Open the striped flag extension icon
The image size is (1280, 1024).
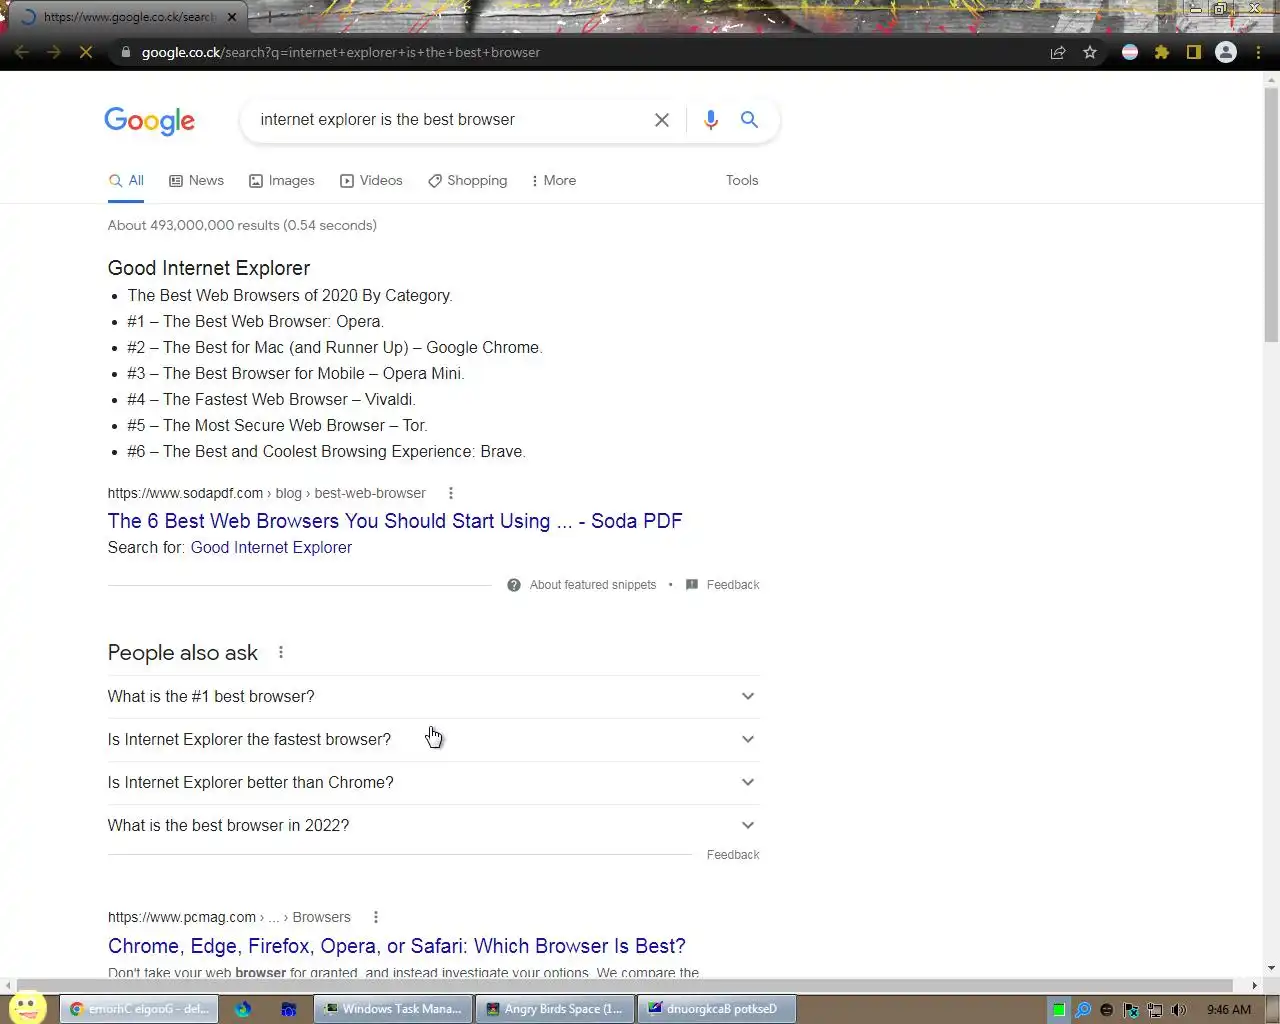tap(1130, 52)
